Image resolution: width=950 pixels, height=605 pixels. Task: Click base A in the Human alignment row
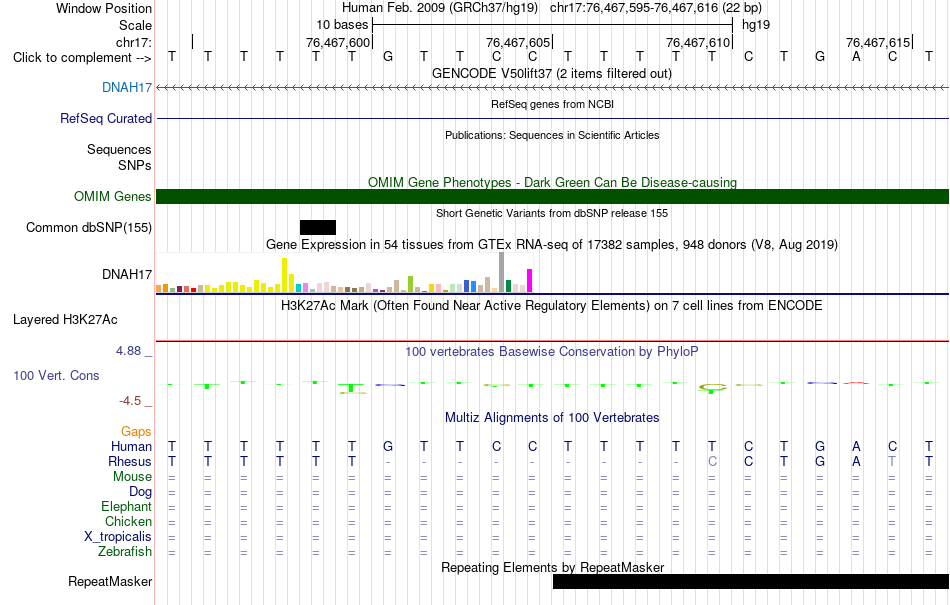pos(856,446)
